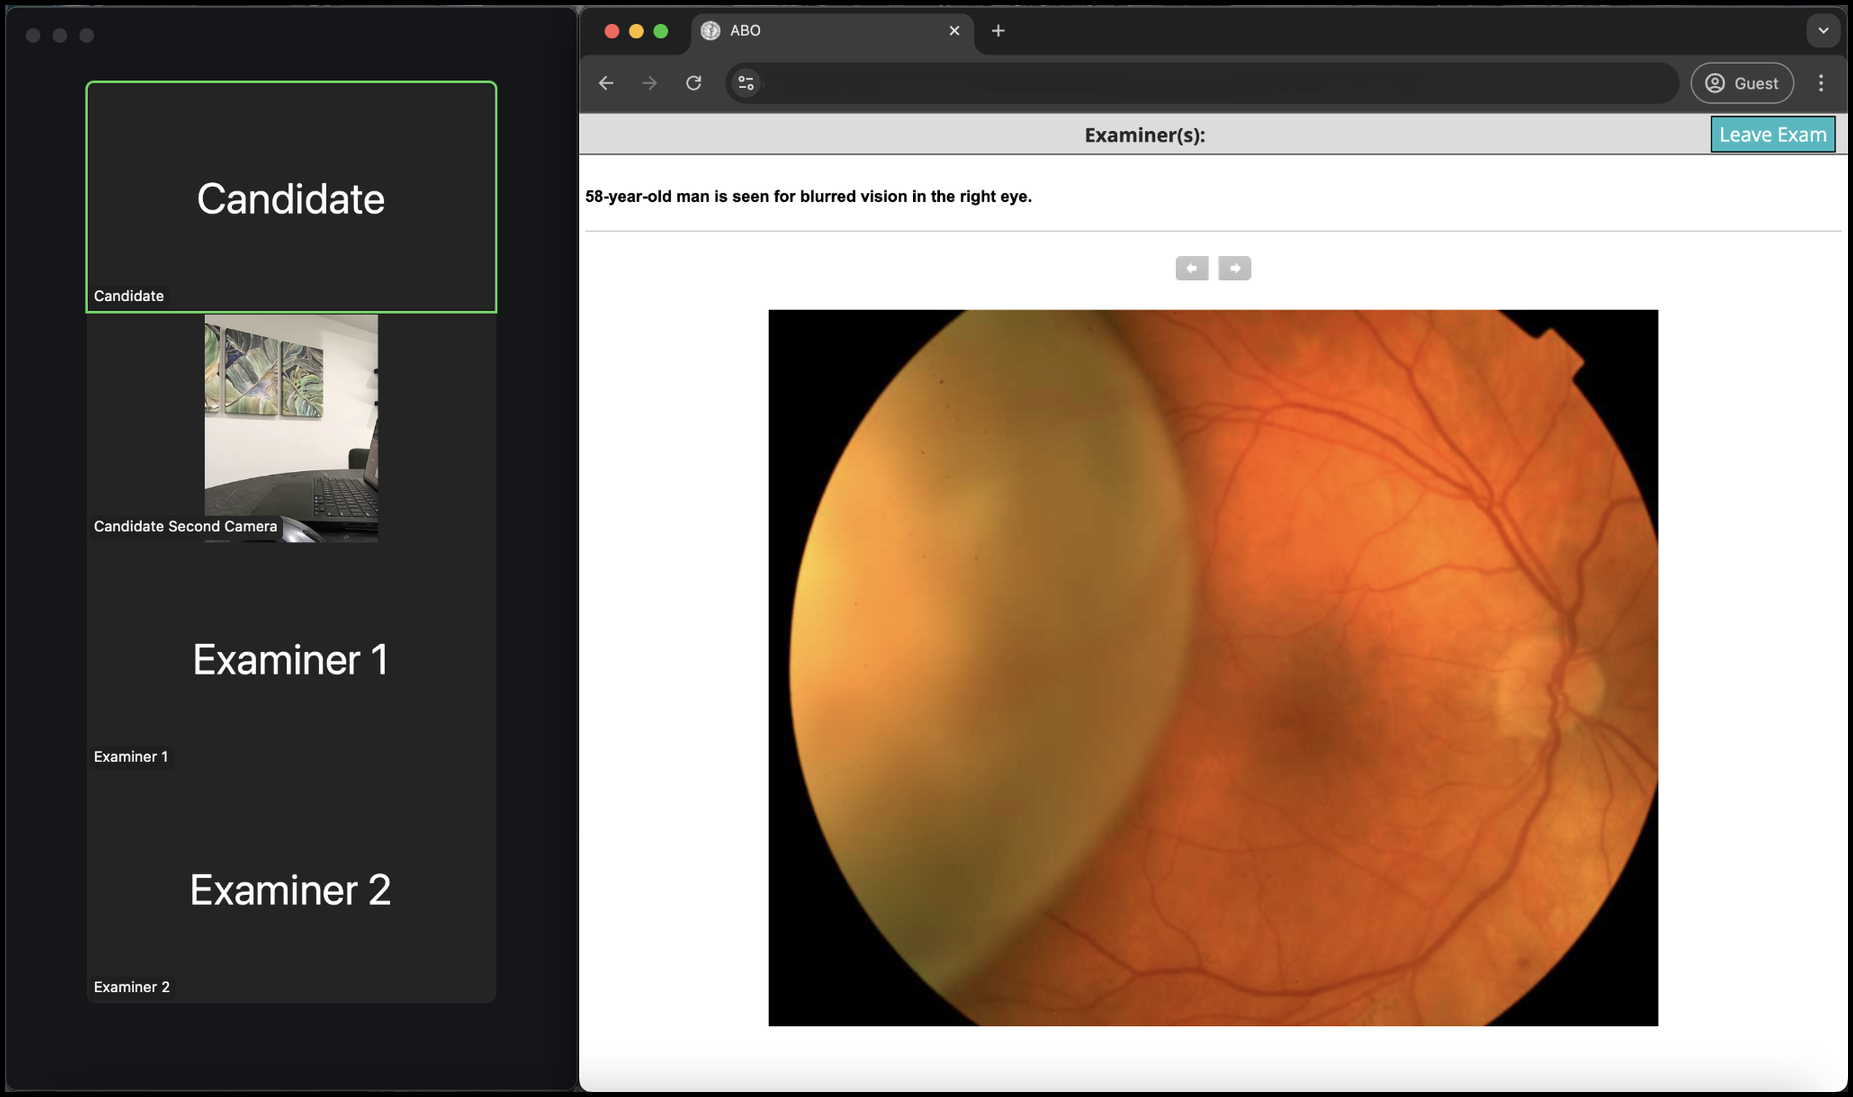Close the ABO tab
The width and height of the screenshot is (1853, 1097).
tap(954, 31)
